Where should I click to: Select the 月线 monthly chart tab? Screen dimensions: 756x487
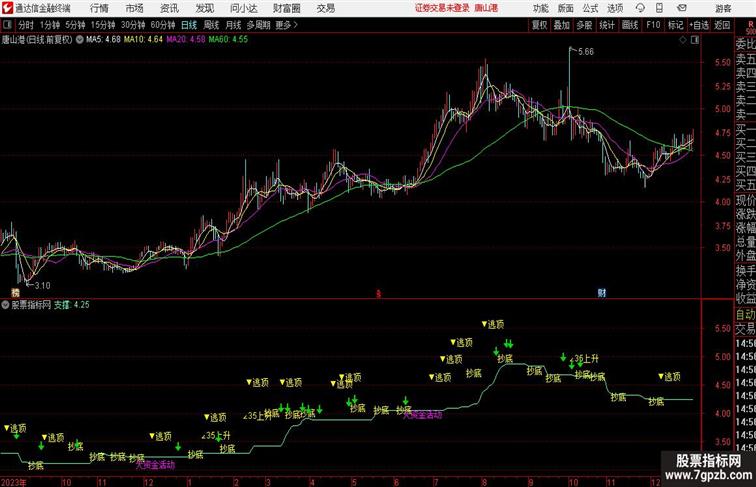[233, 25]
